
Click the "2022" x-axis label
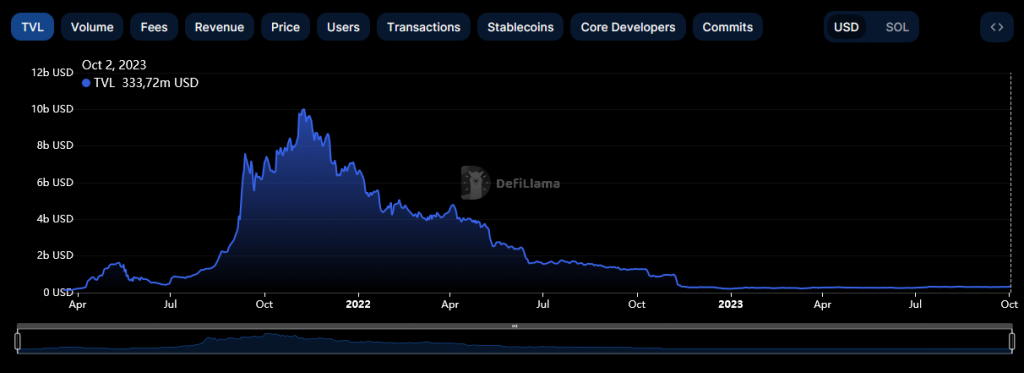tap(358, 304)
